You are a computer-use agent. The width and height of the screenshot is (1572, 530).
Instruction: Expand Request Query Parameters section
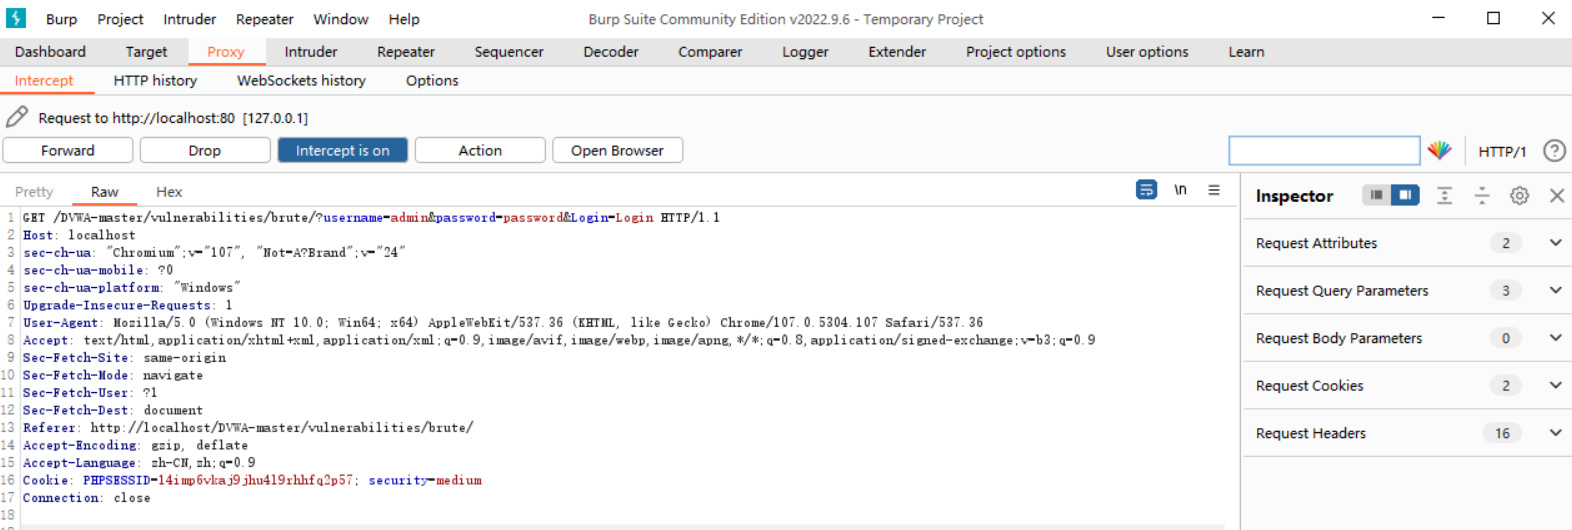click(x=1555, y=291)
